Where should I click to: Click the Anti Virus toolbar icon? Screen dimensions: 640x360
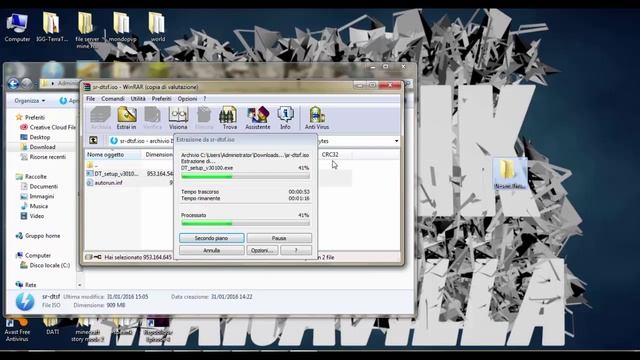click(317, 118)
